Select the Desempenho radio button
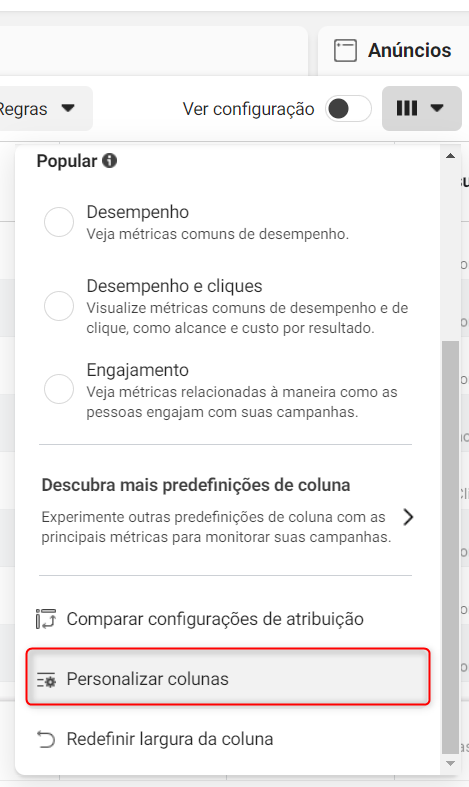 [59, 222]
